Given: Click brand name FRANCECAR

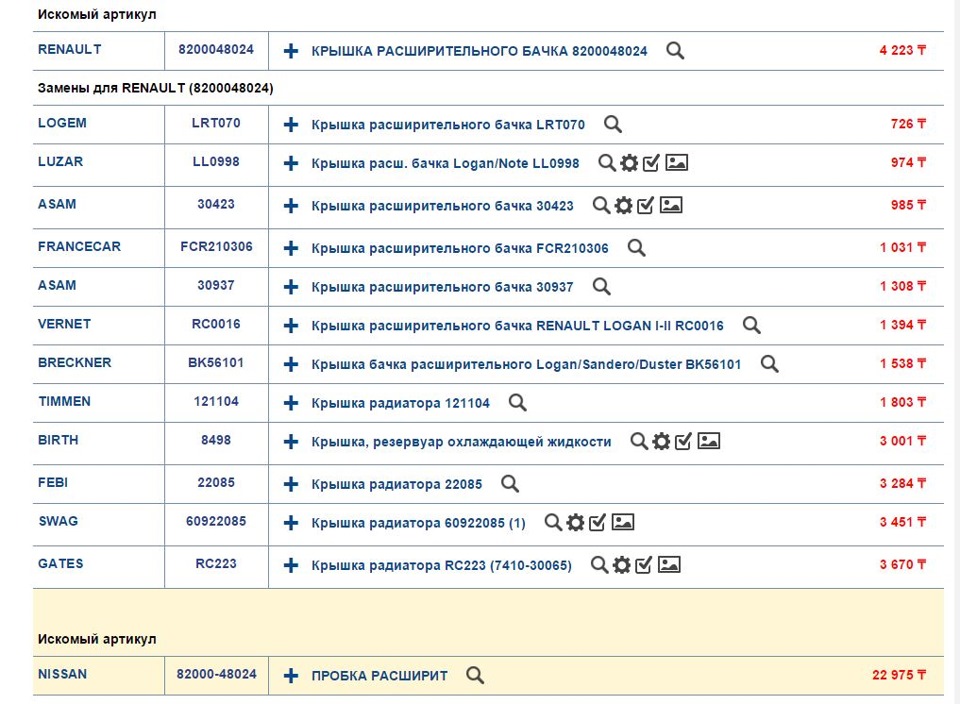Looking at the screenshot, I should pos(79,247).
